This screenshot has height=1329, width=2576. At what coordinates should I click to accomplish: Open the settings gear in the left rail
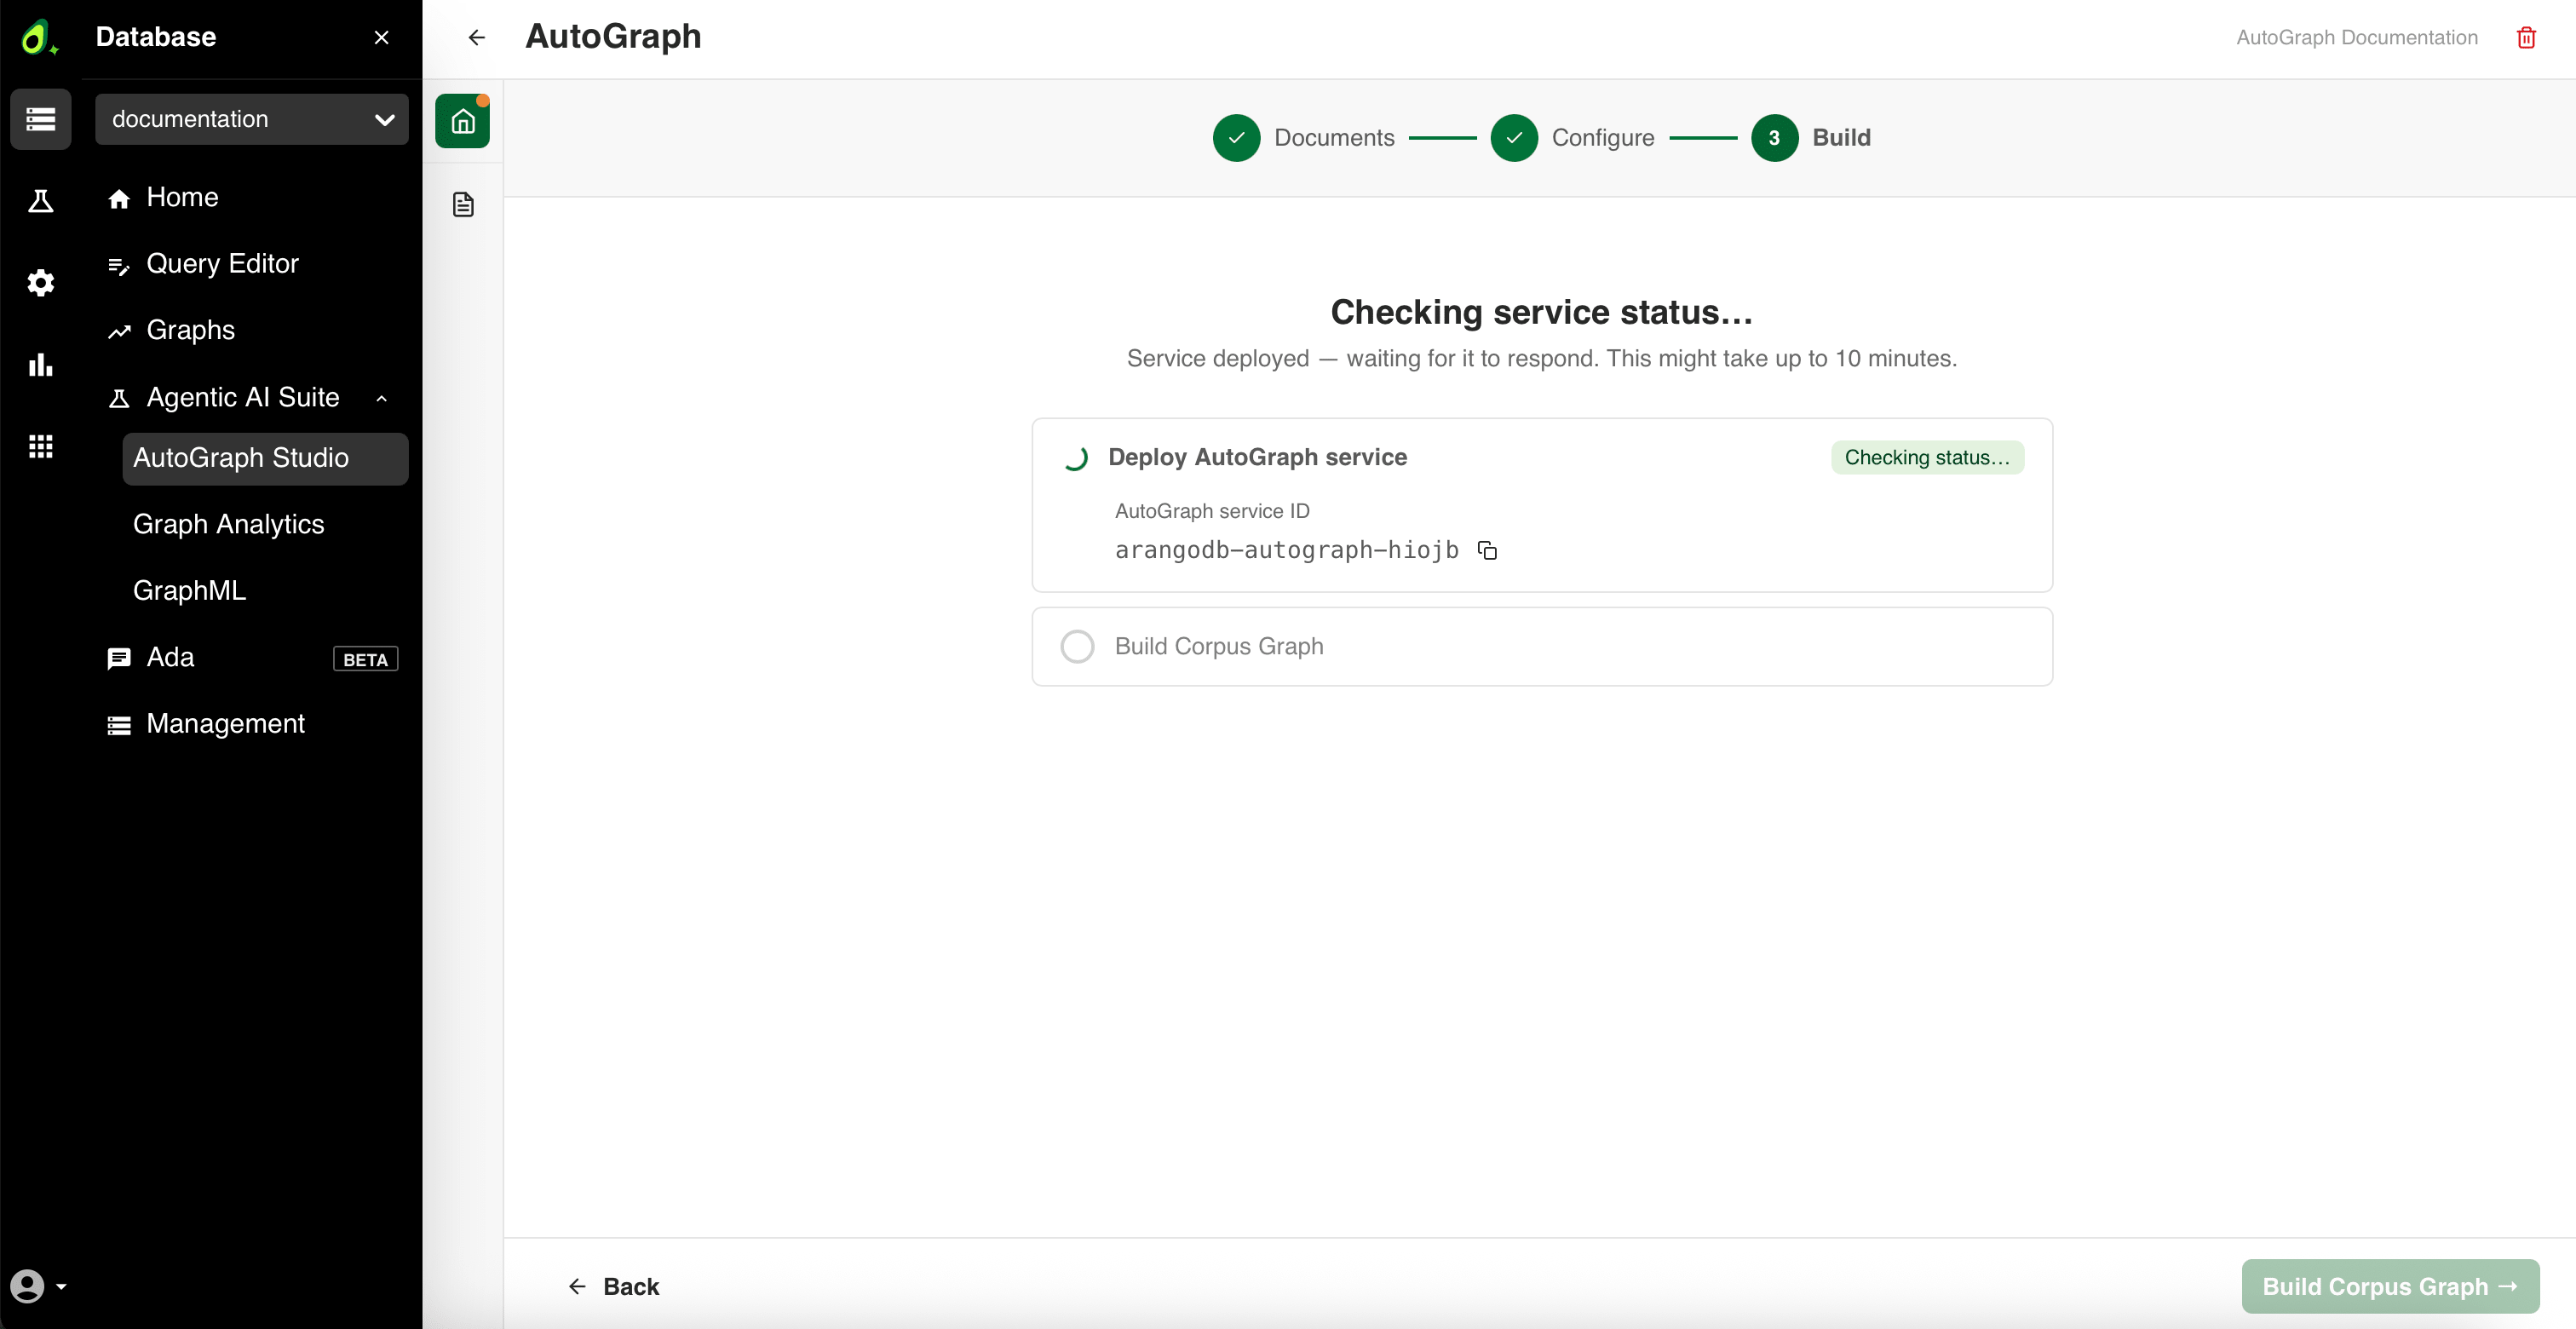click(x=41, y=283)
